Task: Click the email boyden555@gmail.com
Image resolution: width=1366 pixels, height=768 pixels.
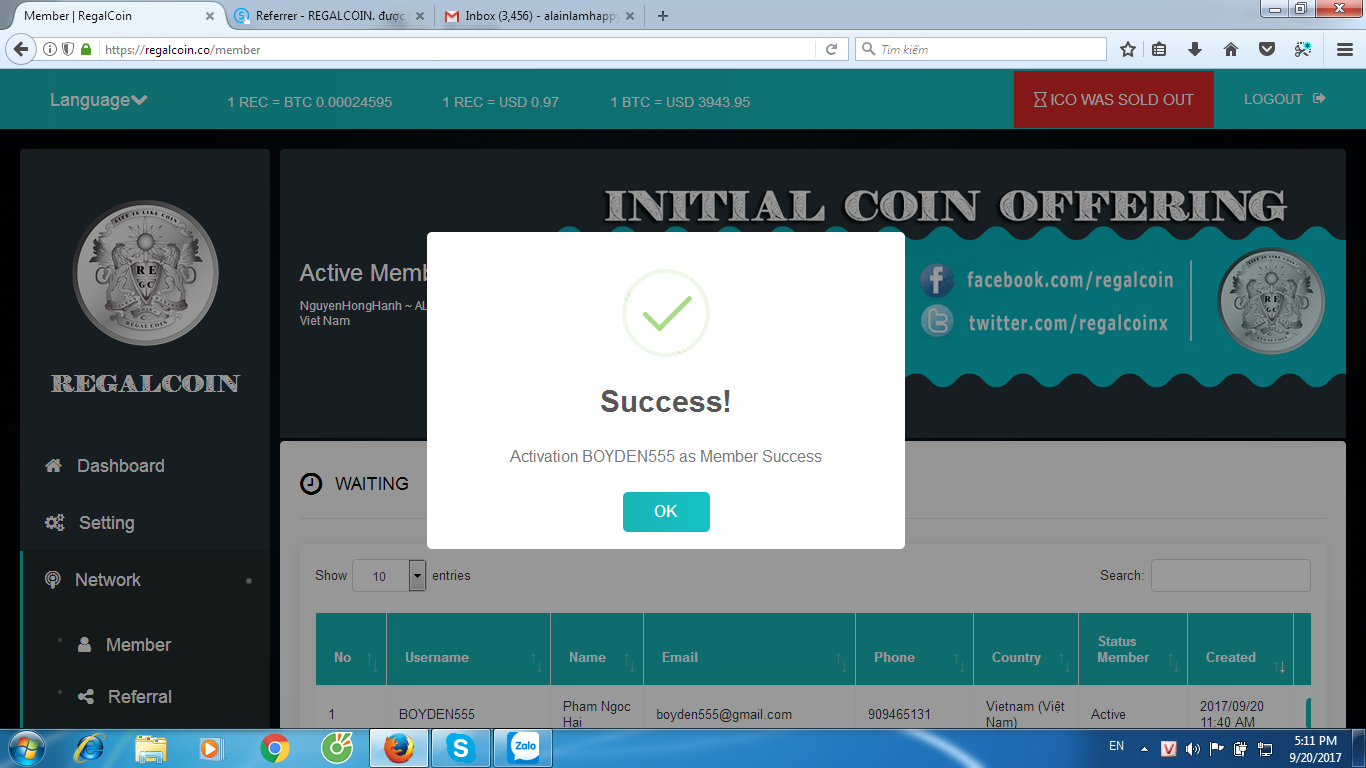Action: tap(724, 714)
